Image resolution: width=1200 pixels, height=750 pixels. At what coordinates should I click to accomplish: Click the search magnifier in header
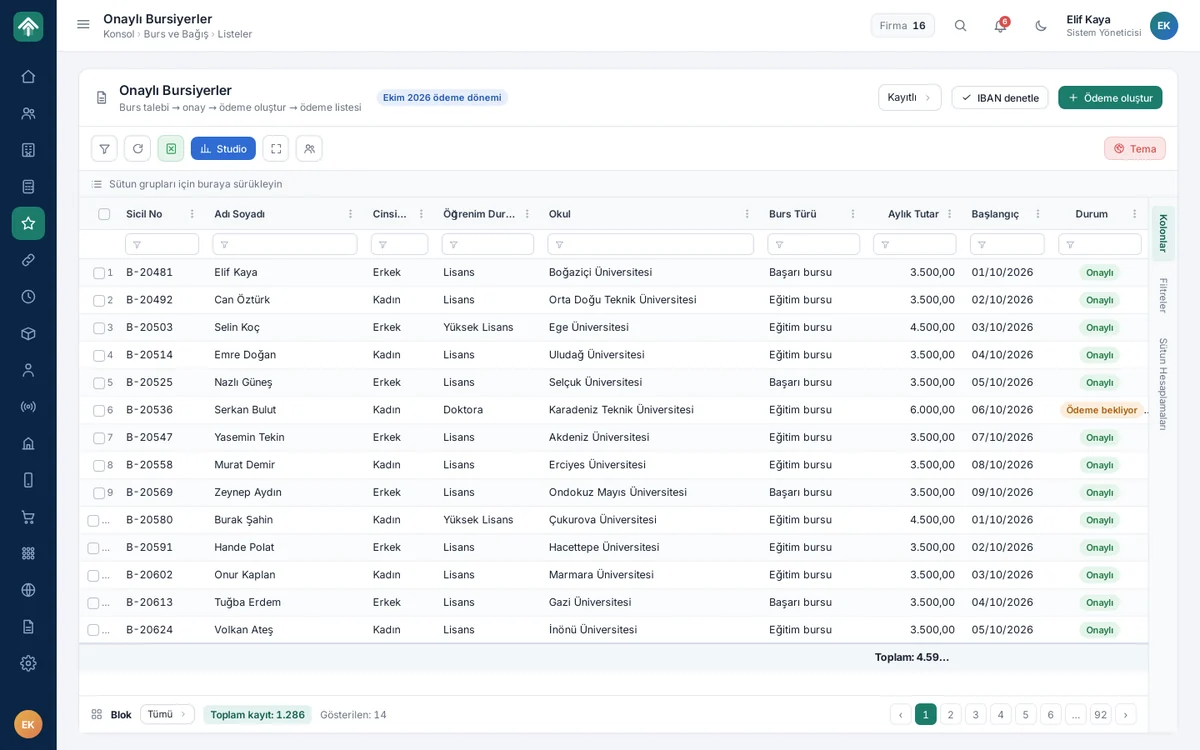tap(960, 26)
